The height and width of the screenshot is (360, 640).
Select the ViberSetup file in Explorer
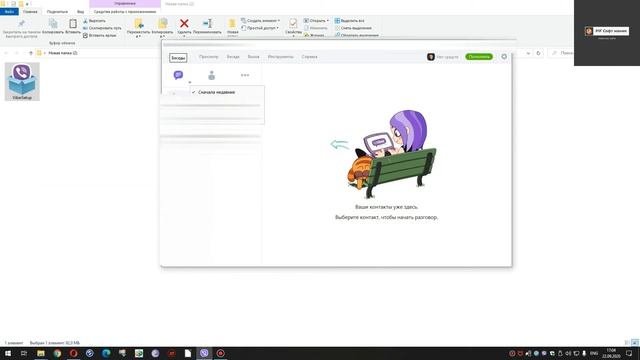[22, 81]
